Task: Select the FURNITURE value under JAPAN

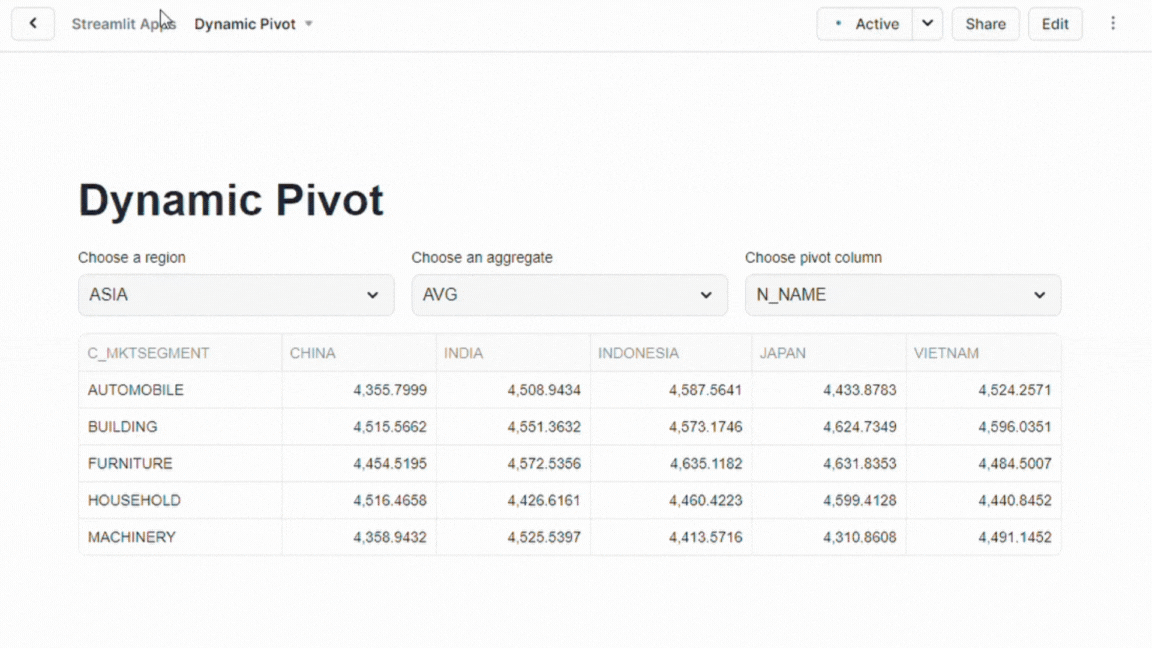Action: [859, 464]
